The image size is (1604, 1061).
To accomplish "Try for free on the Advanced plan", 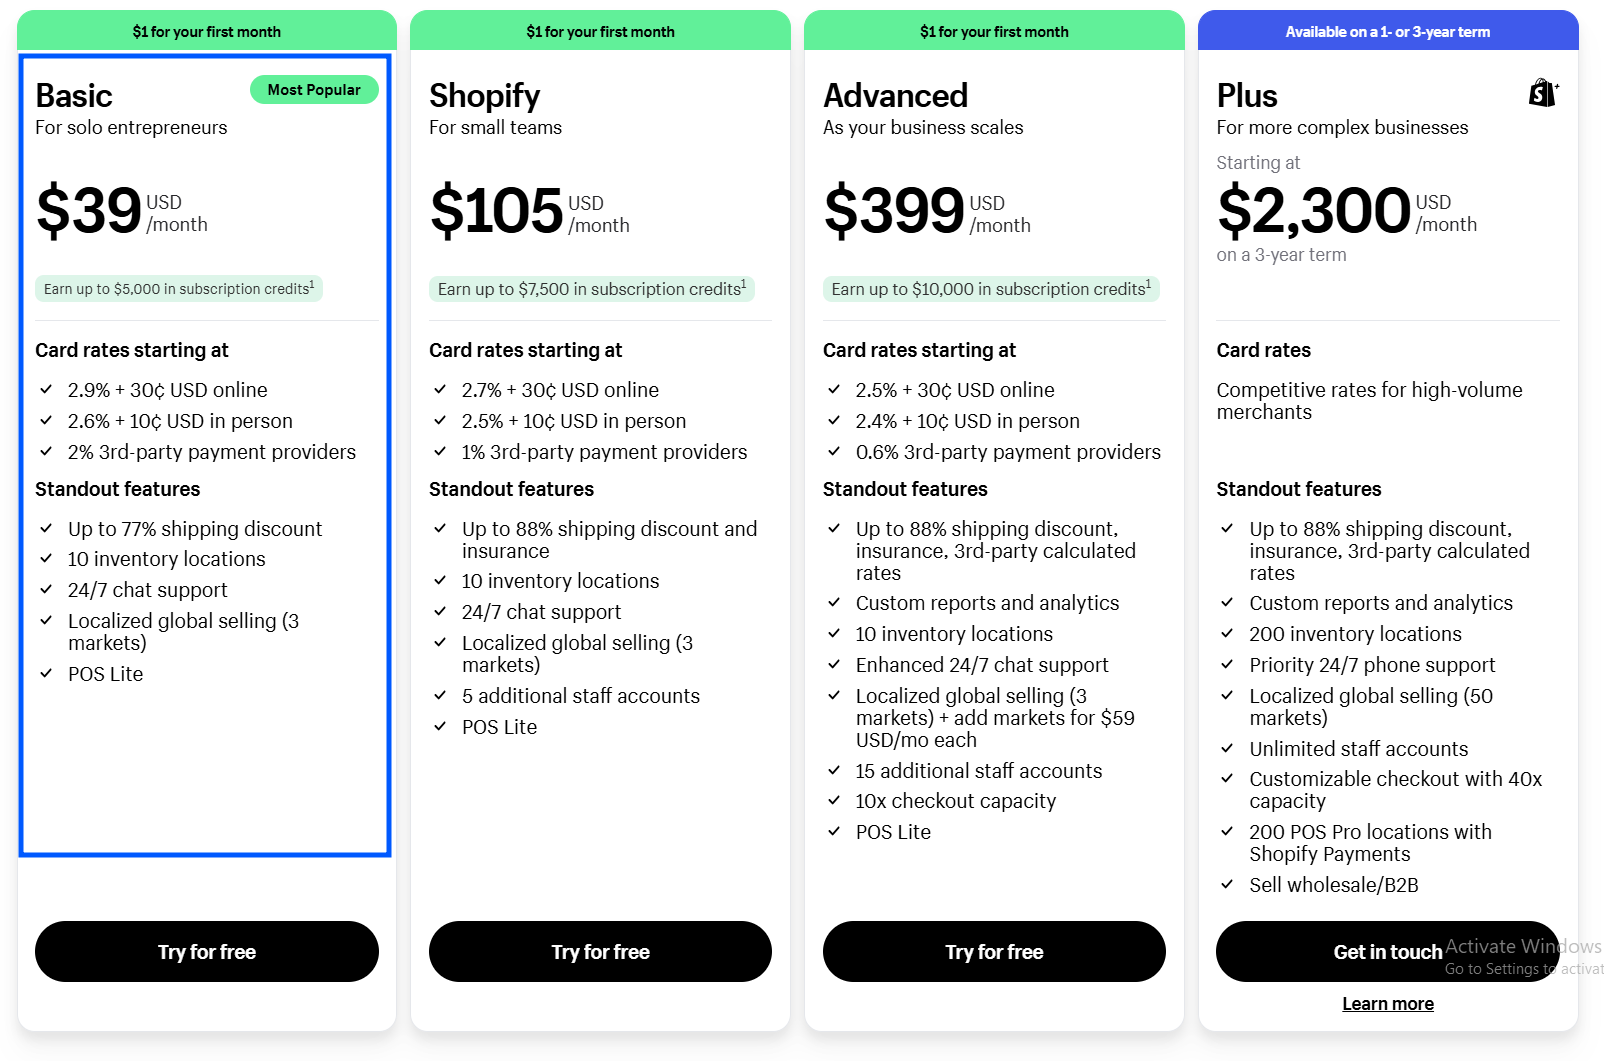I will coord(993,951).
